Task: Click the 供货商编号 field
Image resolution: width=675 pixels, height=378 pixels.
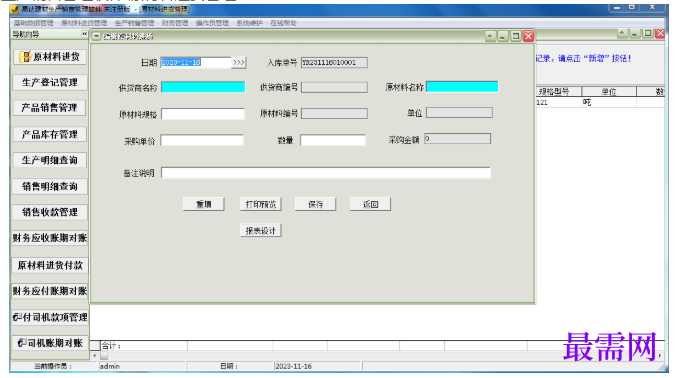Action: click(x=334, y=87)
